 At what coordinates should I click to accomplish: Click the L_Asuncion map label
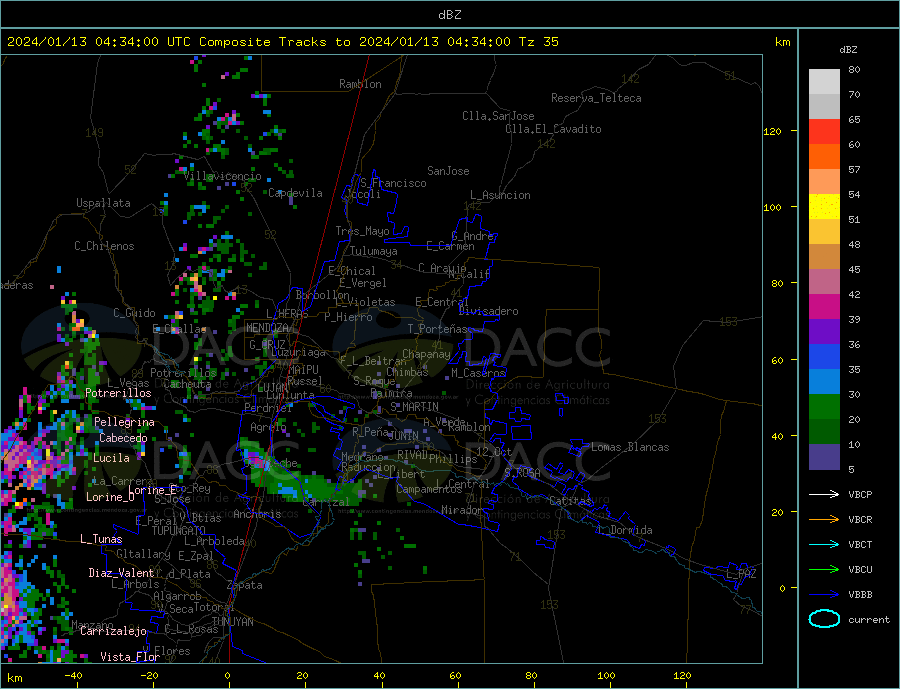[x=501, y=195]
